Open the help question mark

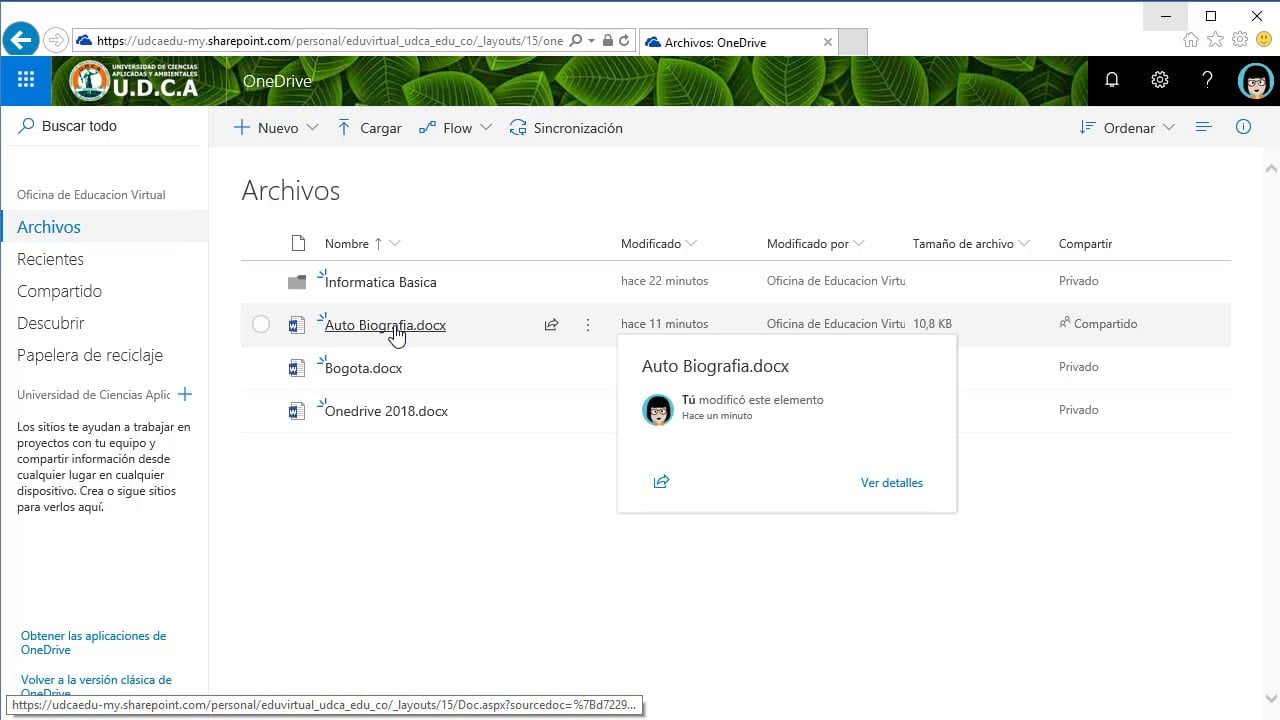pos(1207,80)
